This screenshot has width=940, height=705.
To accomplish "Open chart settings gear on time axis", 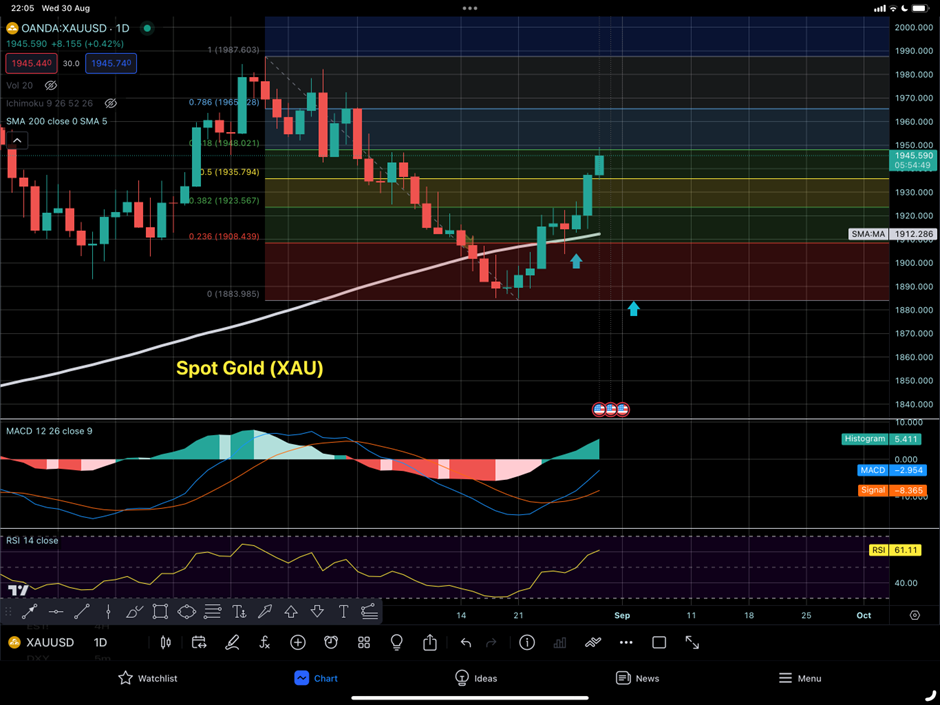I will point(914,615).
